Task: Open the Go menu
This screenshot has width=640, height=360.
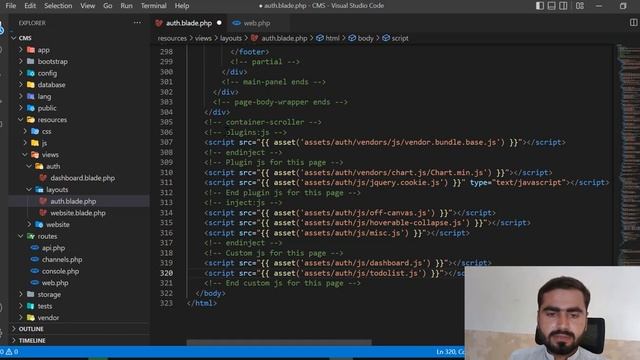Action: pos(107,6)
